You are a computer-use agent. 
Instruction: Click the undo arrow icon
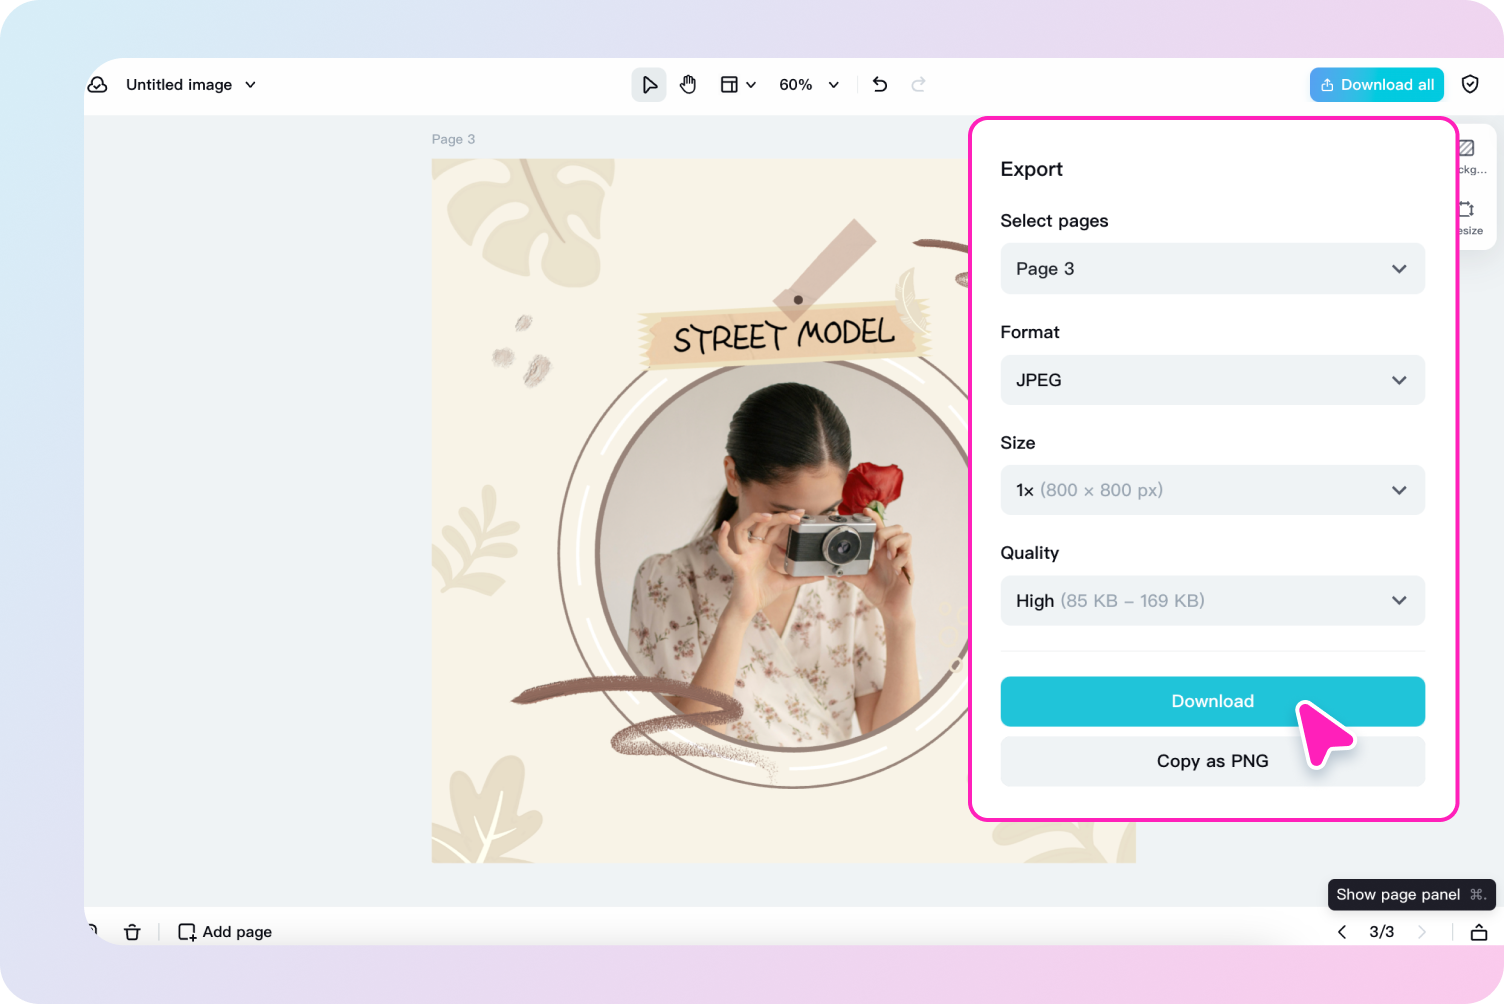(x=879, y=84)
